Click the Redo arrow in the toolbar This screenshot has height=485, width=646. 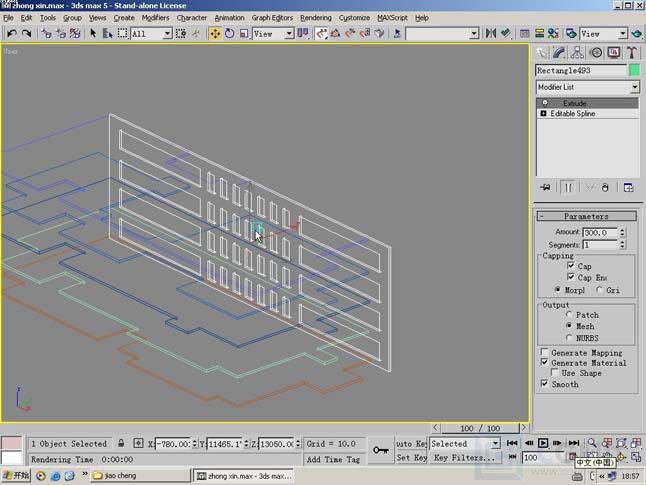[26, 33]
